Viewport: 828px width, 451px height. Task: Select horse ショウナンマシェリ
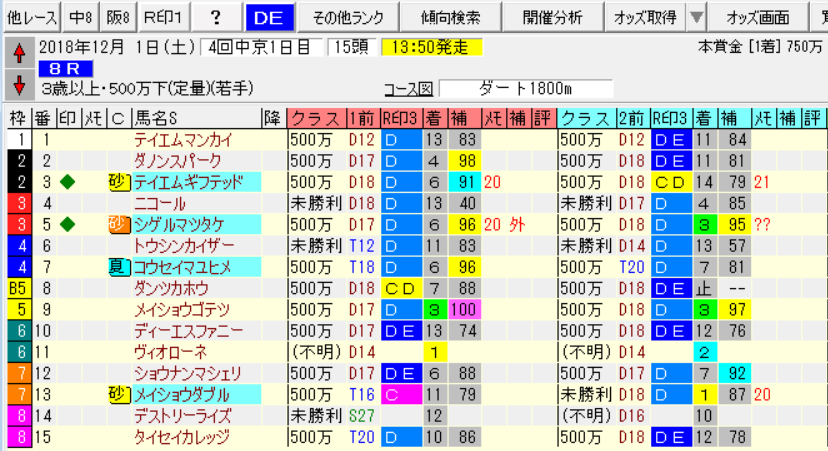[x=188, y=373]
